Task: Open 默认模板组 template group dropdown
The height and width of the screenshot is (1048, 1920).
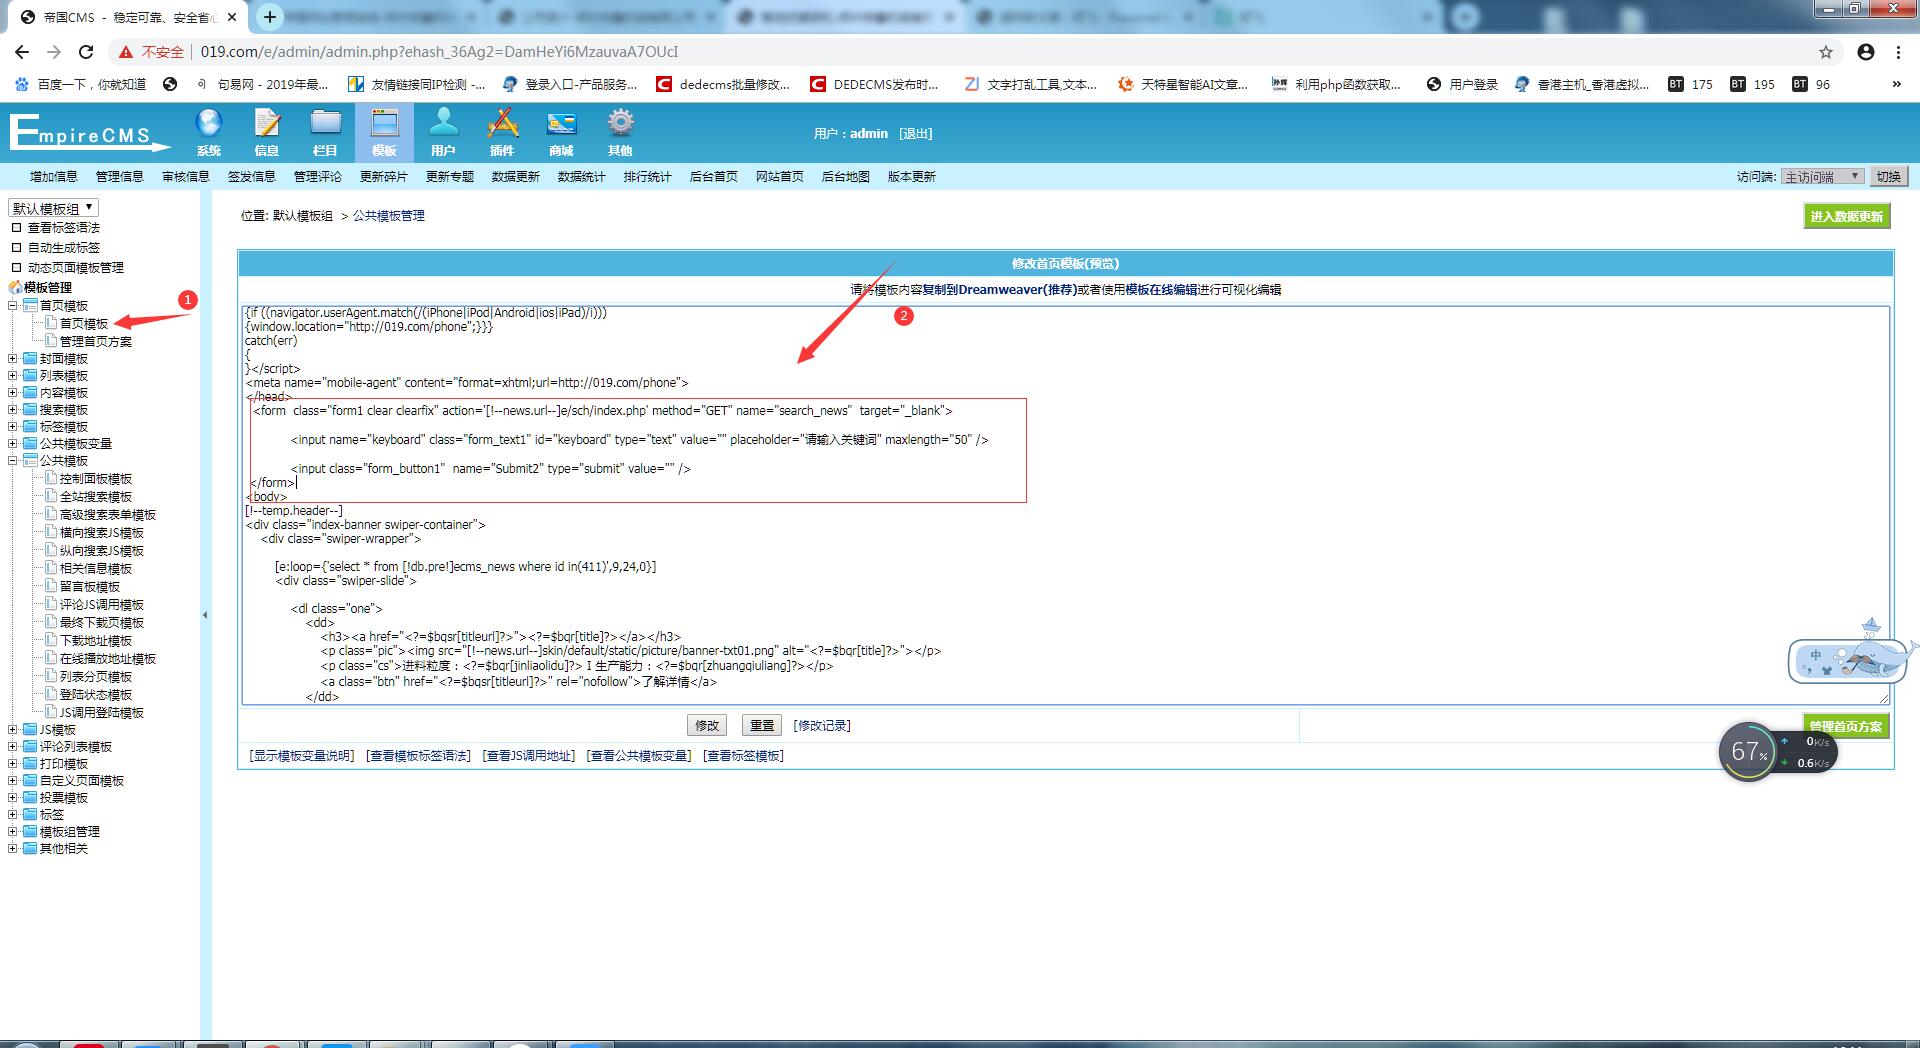Action: 53,208
